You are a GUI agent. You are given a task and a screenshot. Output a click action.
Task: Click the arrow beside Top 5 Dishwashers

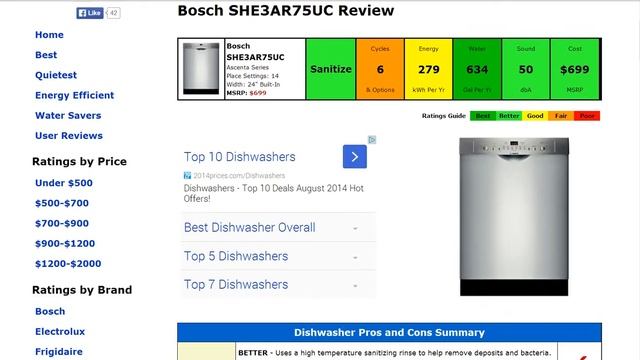click(355, 258)
